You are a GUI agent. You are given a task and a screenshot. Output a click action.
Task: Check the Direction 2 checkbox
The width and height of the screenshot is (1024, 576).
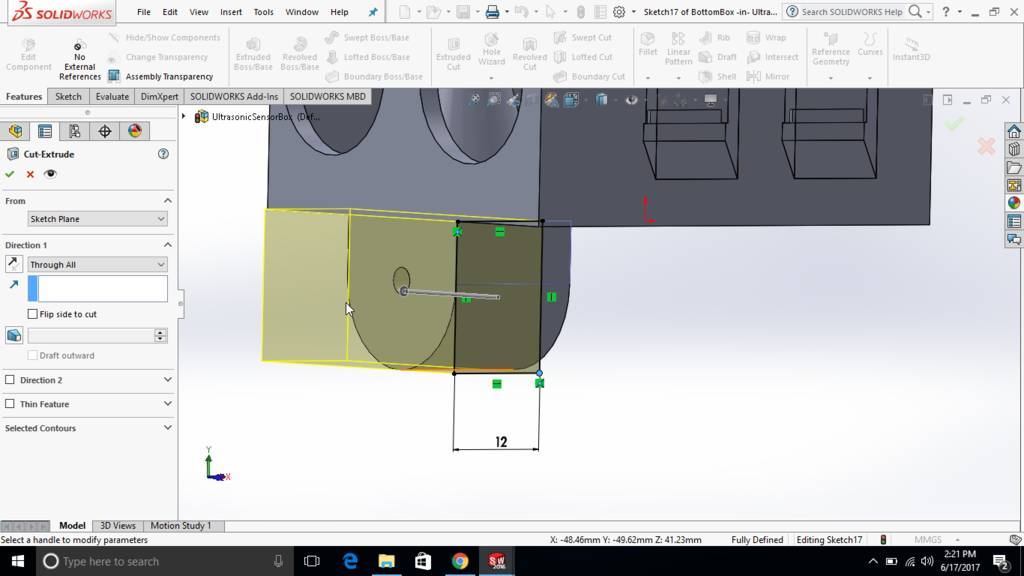[10, 380]
